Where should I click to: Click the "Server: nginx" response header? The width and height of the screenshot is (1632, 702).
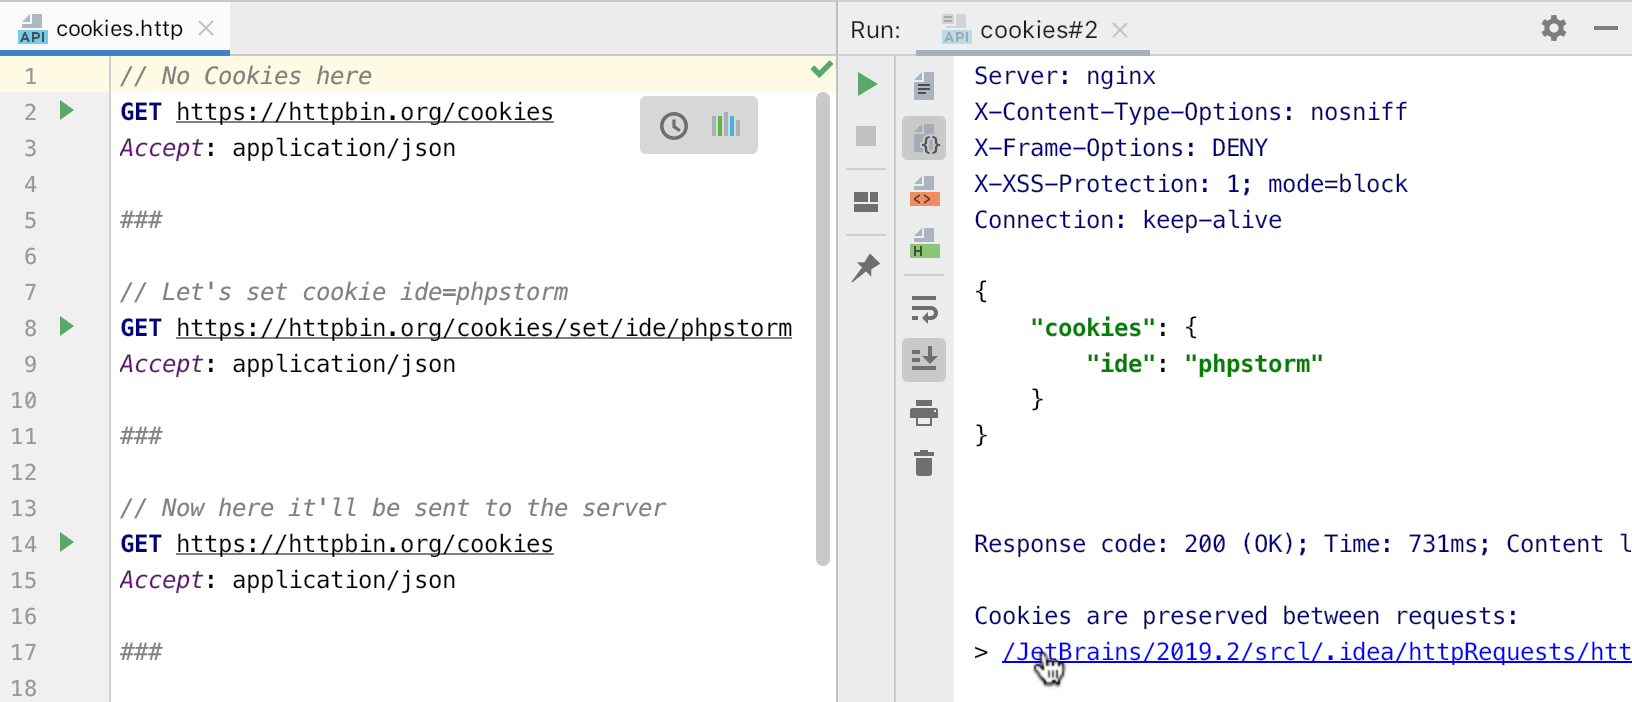[x=1065, y=76]
